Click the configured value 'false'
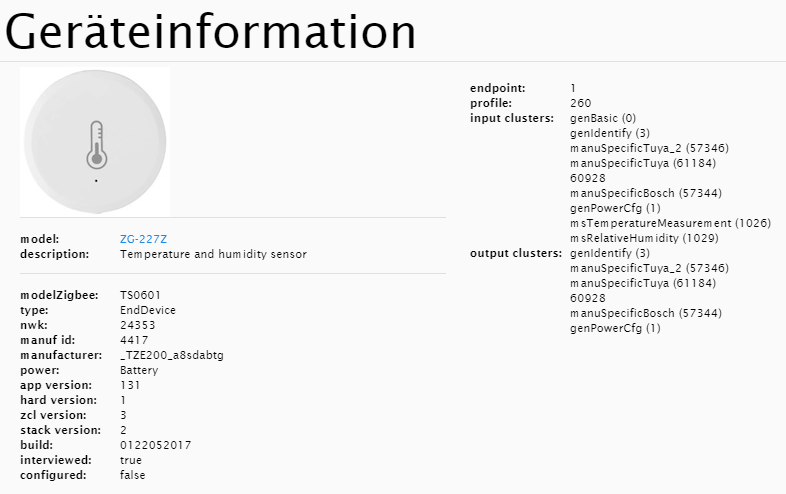 point(133,475)
